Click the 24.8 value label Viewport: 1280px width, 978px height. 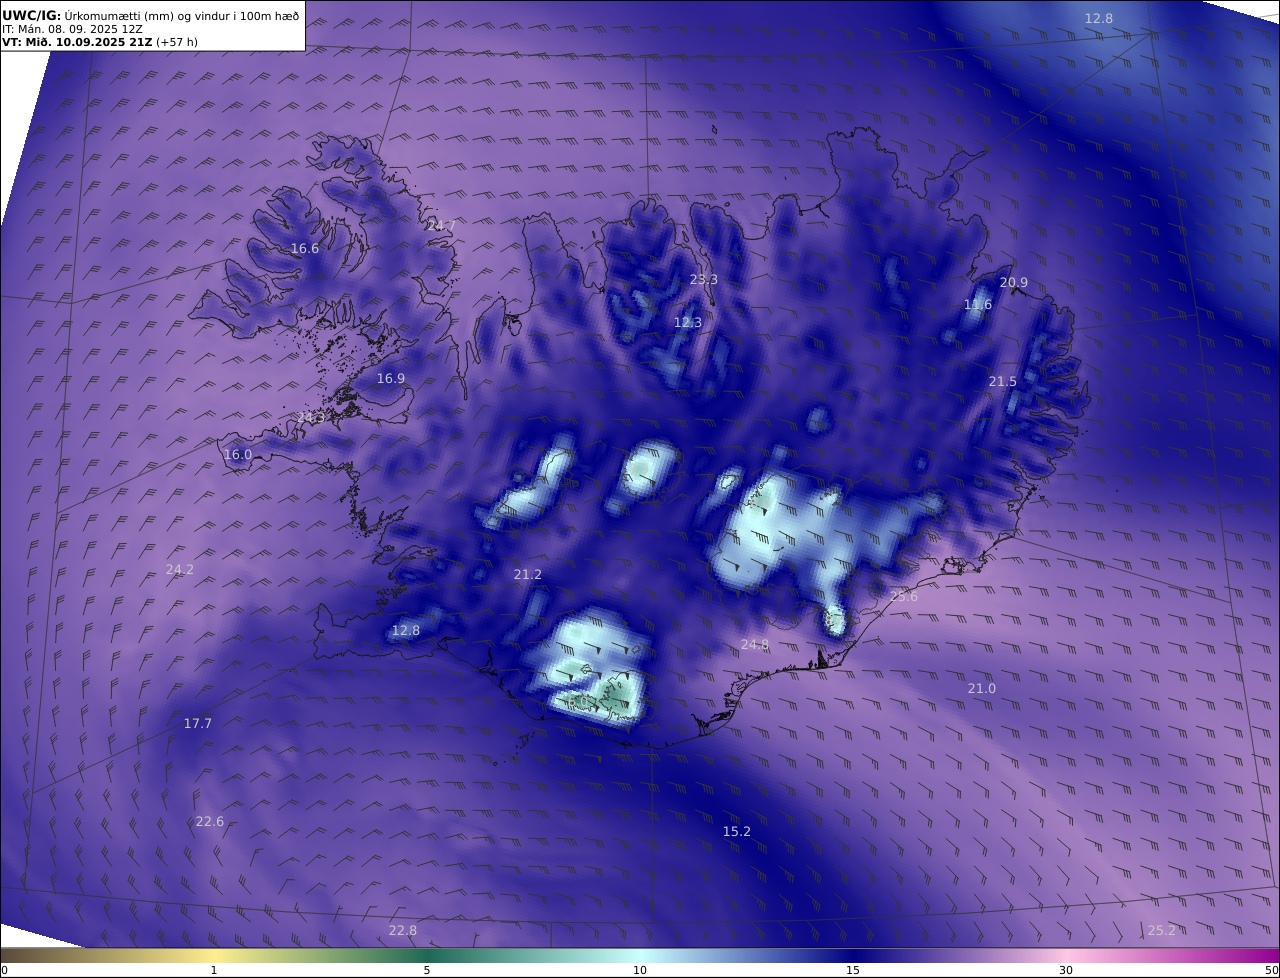coord(755,645)
